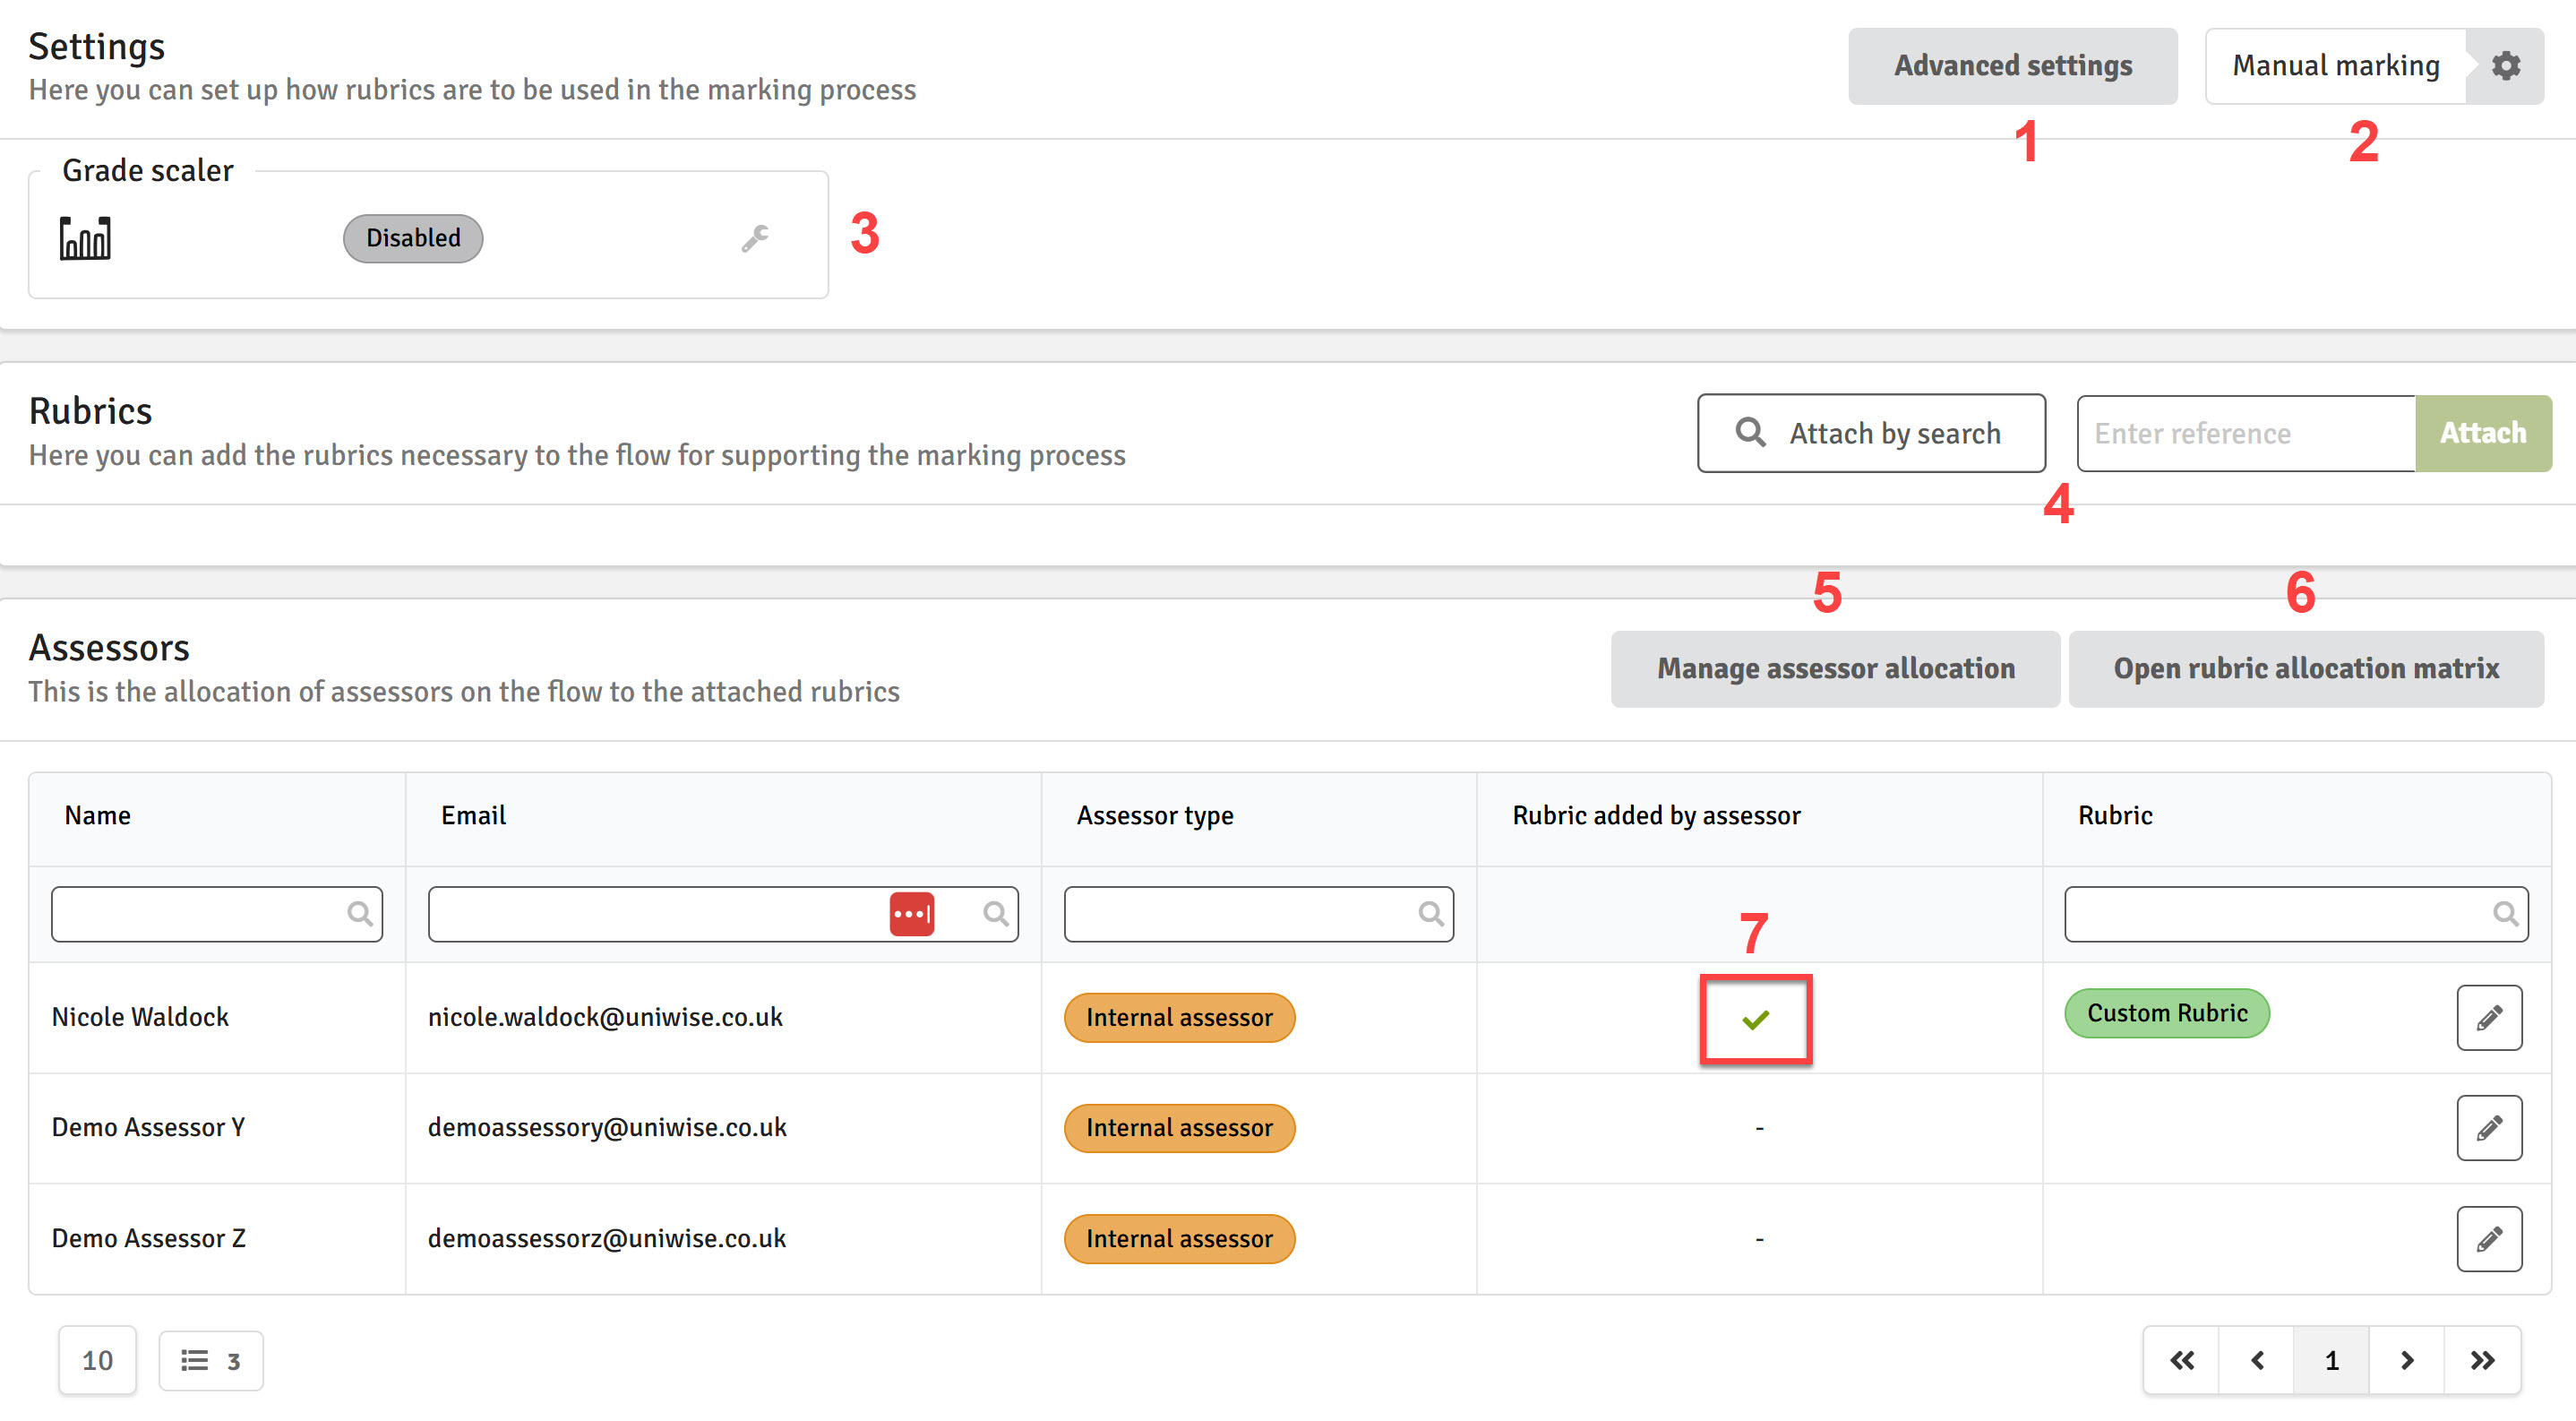The width and height of the screenshot is (2576, 1421).
Task: Click the green checkmark for Nicole Waldock
Action: 1755,1019
